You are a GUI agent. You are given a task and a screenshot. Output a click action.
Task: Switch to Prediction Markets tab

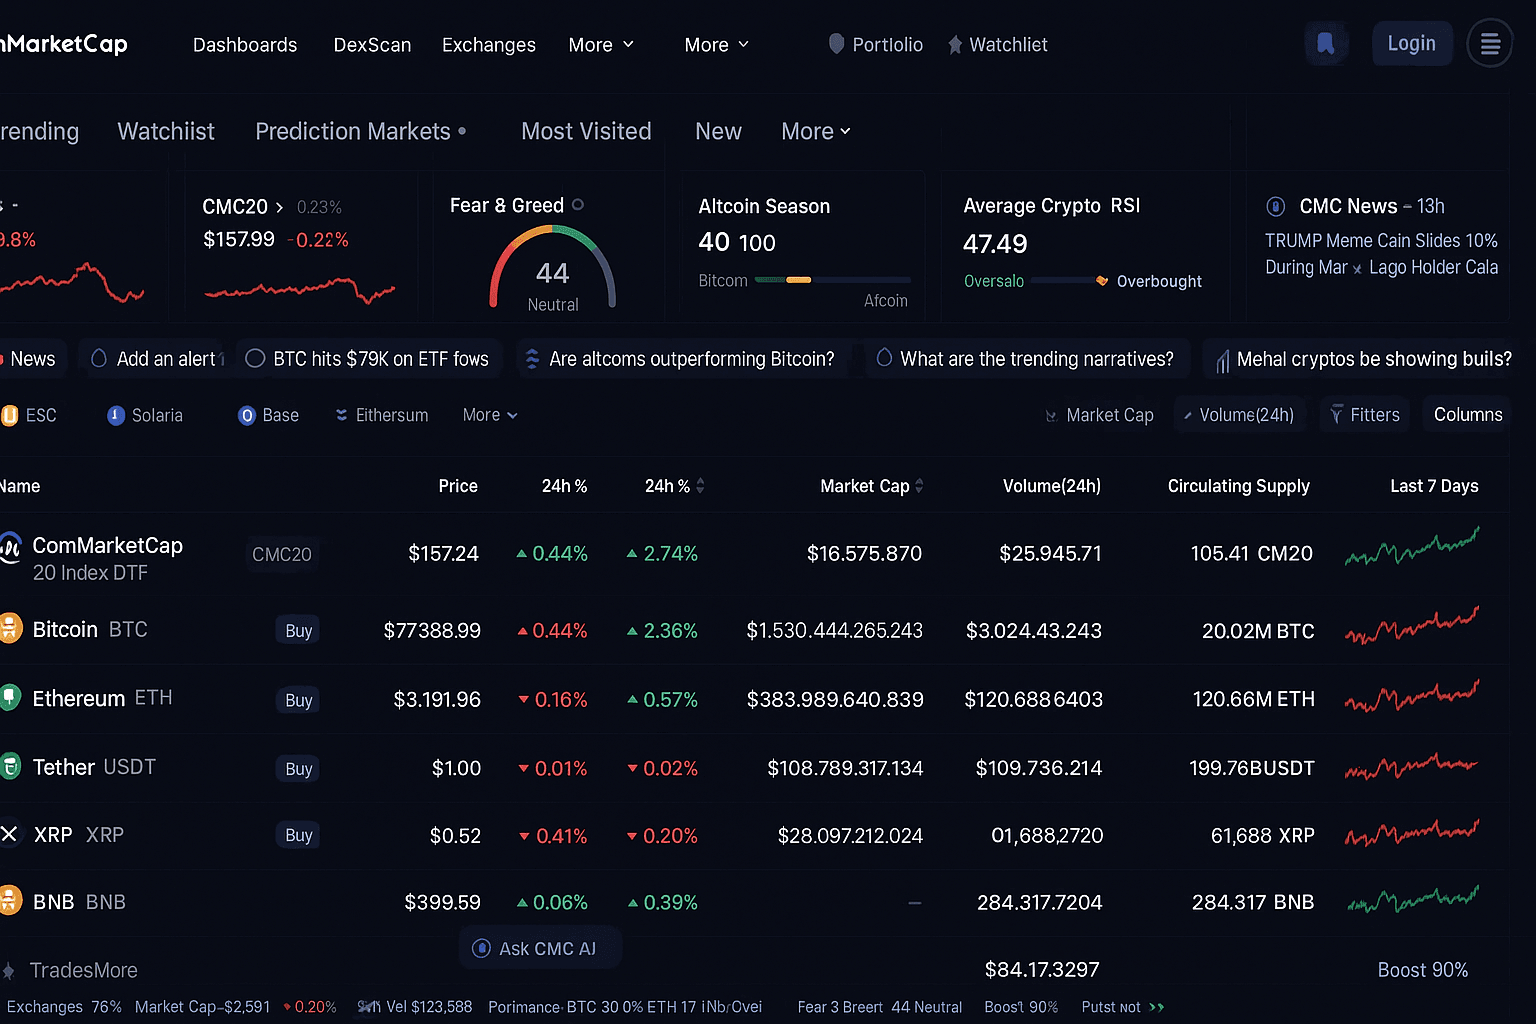(353, 131)
